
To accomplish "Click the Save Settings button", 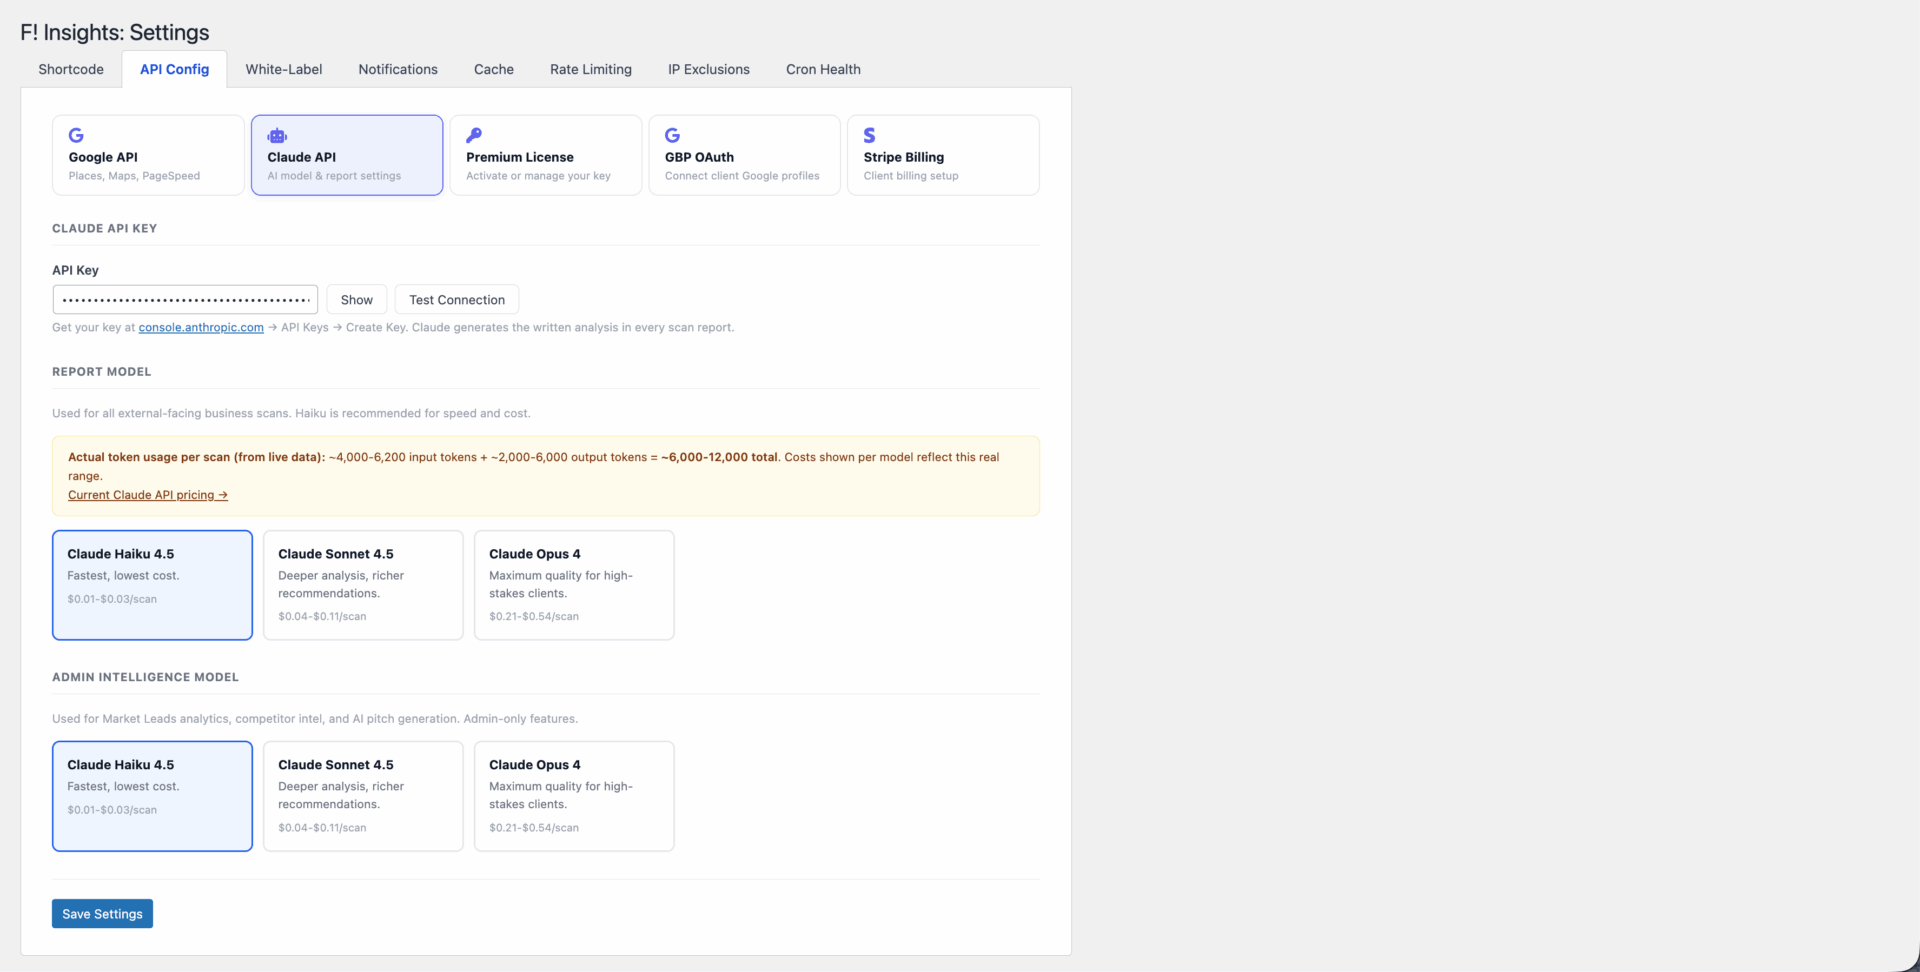I will tap(102, 914).
